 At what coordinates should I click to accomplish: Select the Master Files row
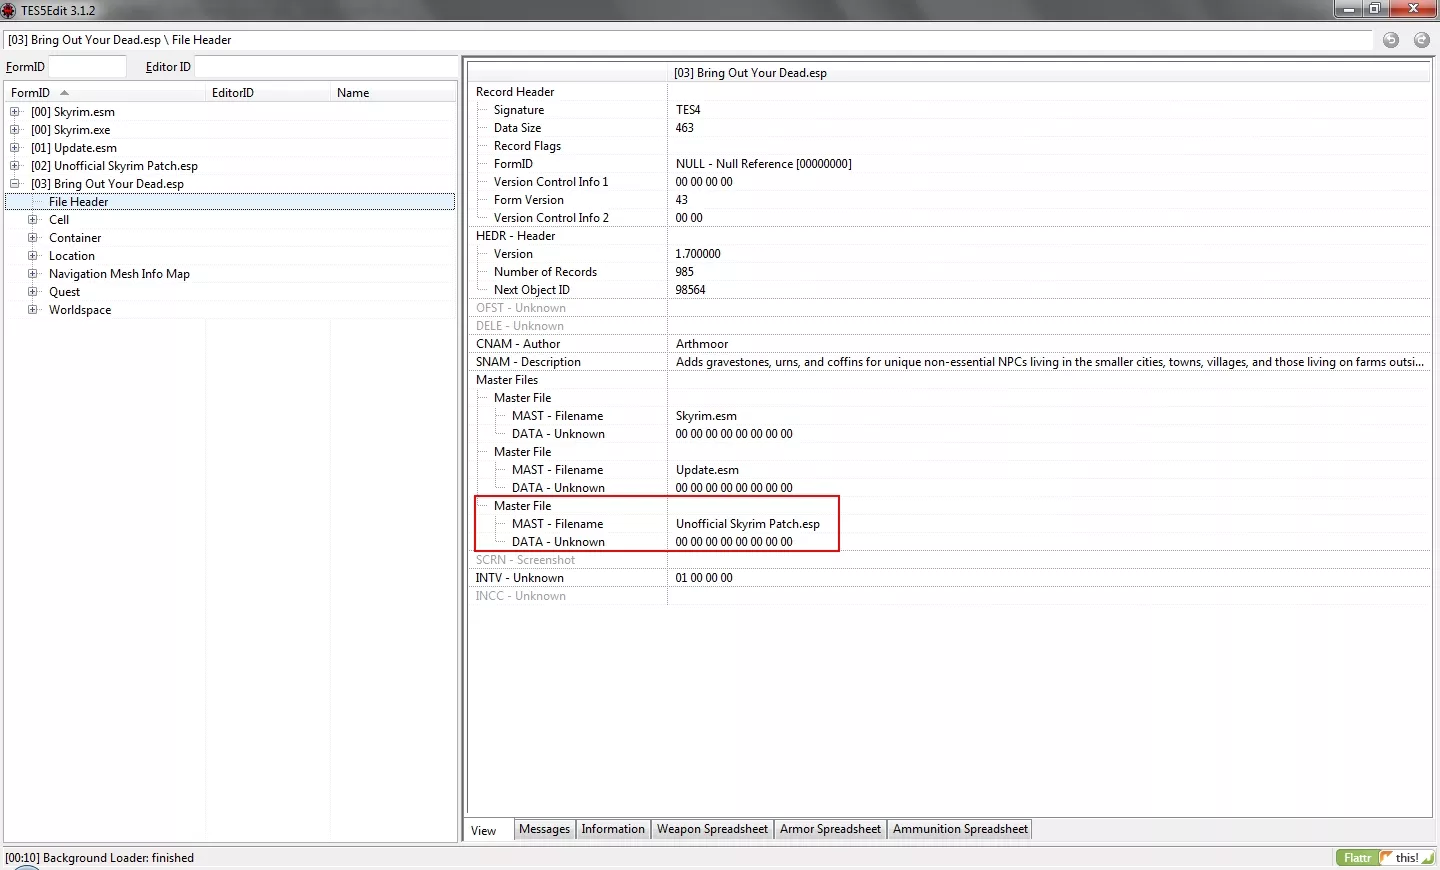coord(950,380)
